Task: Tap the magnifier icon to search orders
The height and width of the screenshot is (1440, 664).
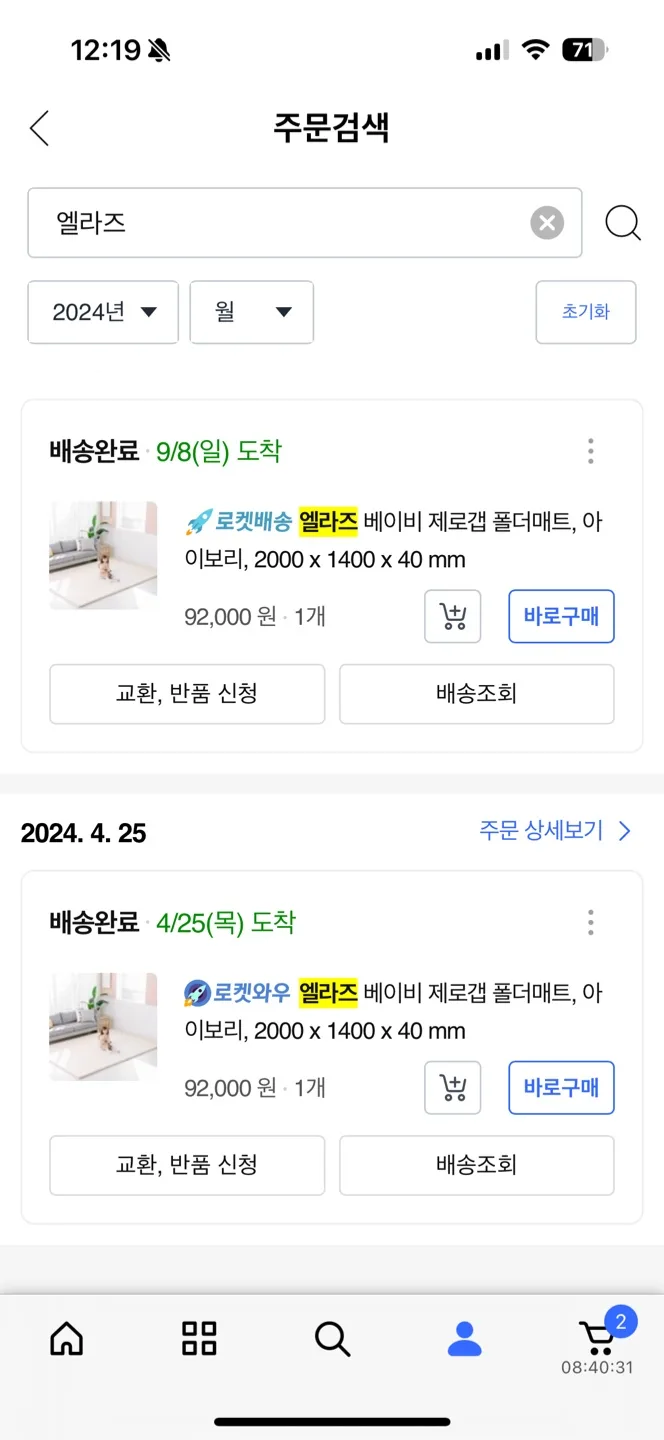Action: (x=623, y=222)
